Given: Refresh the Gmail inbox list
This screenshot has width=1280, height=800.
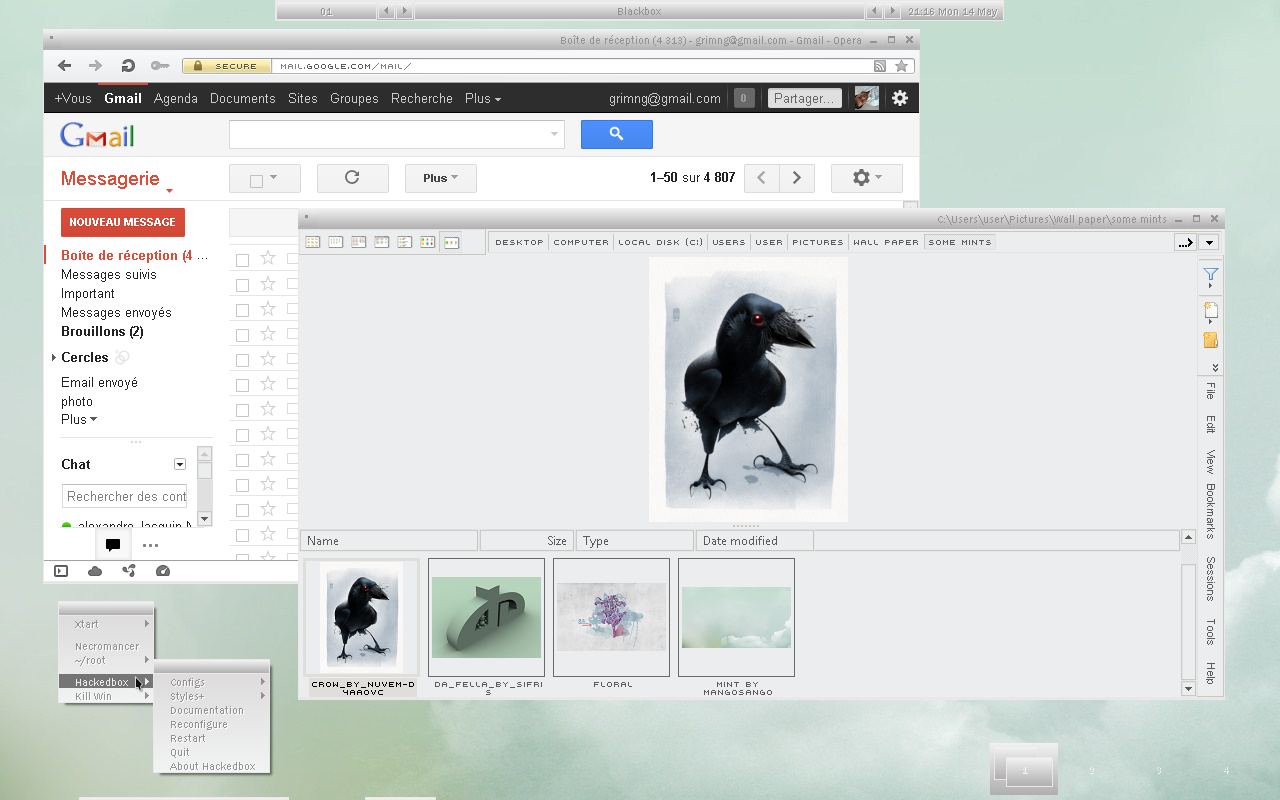Looking at the screenshot, I should tap(352, 178).
